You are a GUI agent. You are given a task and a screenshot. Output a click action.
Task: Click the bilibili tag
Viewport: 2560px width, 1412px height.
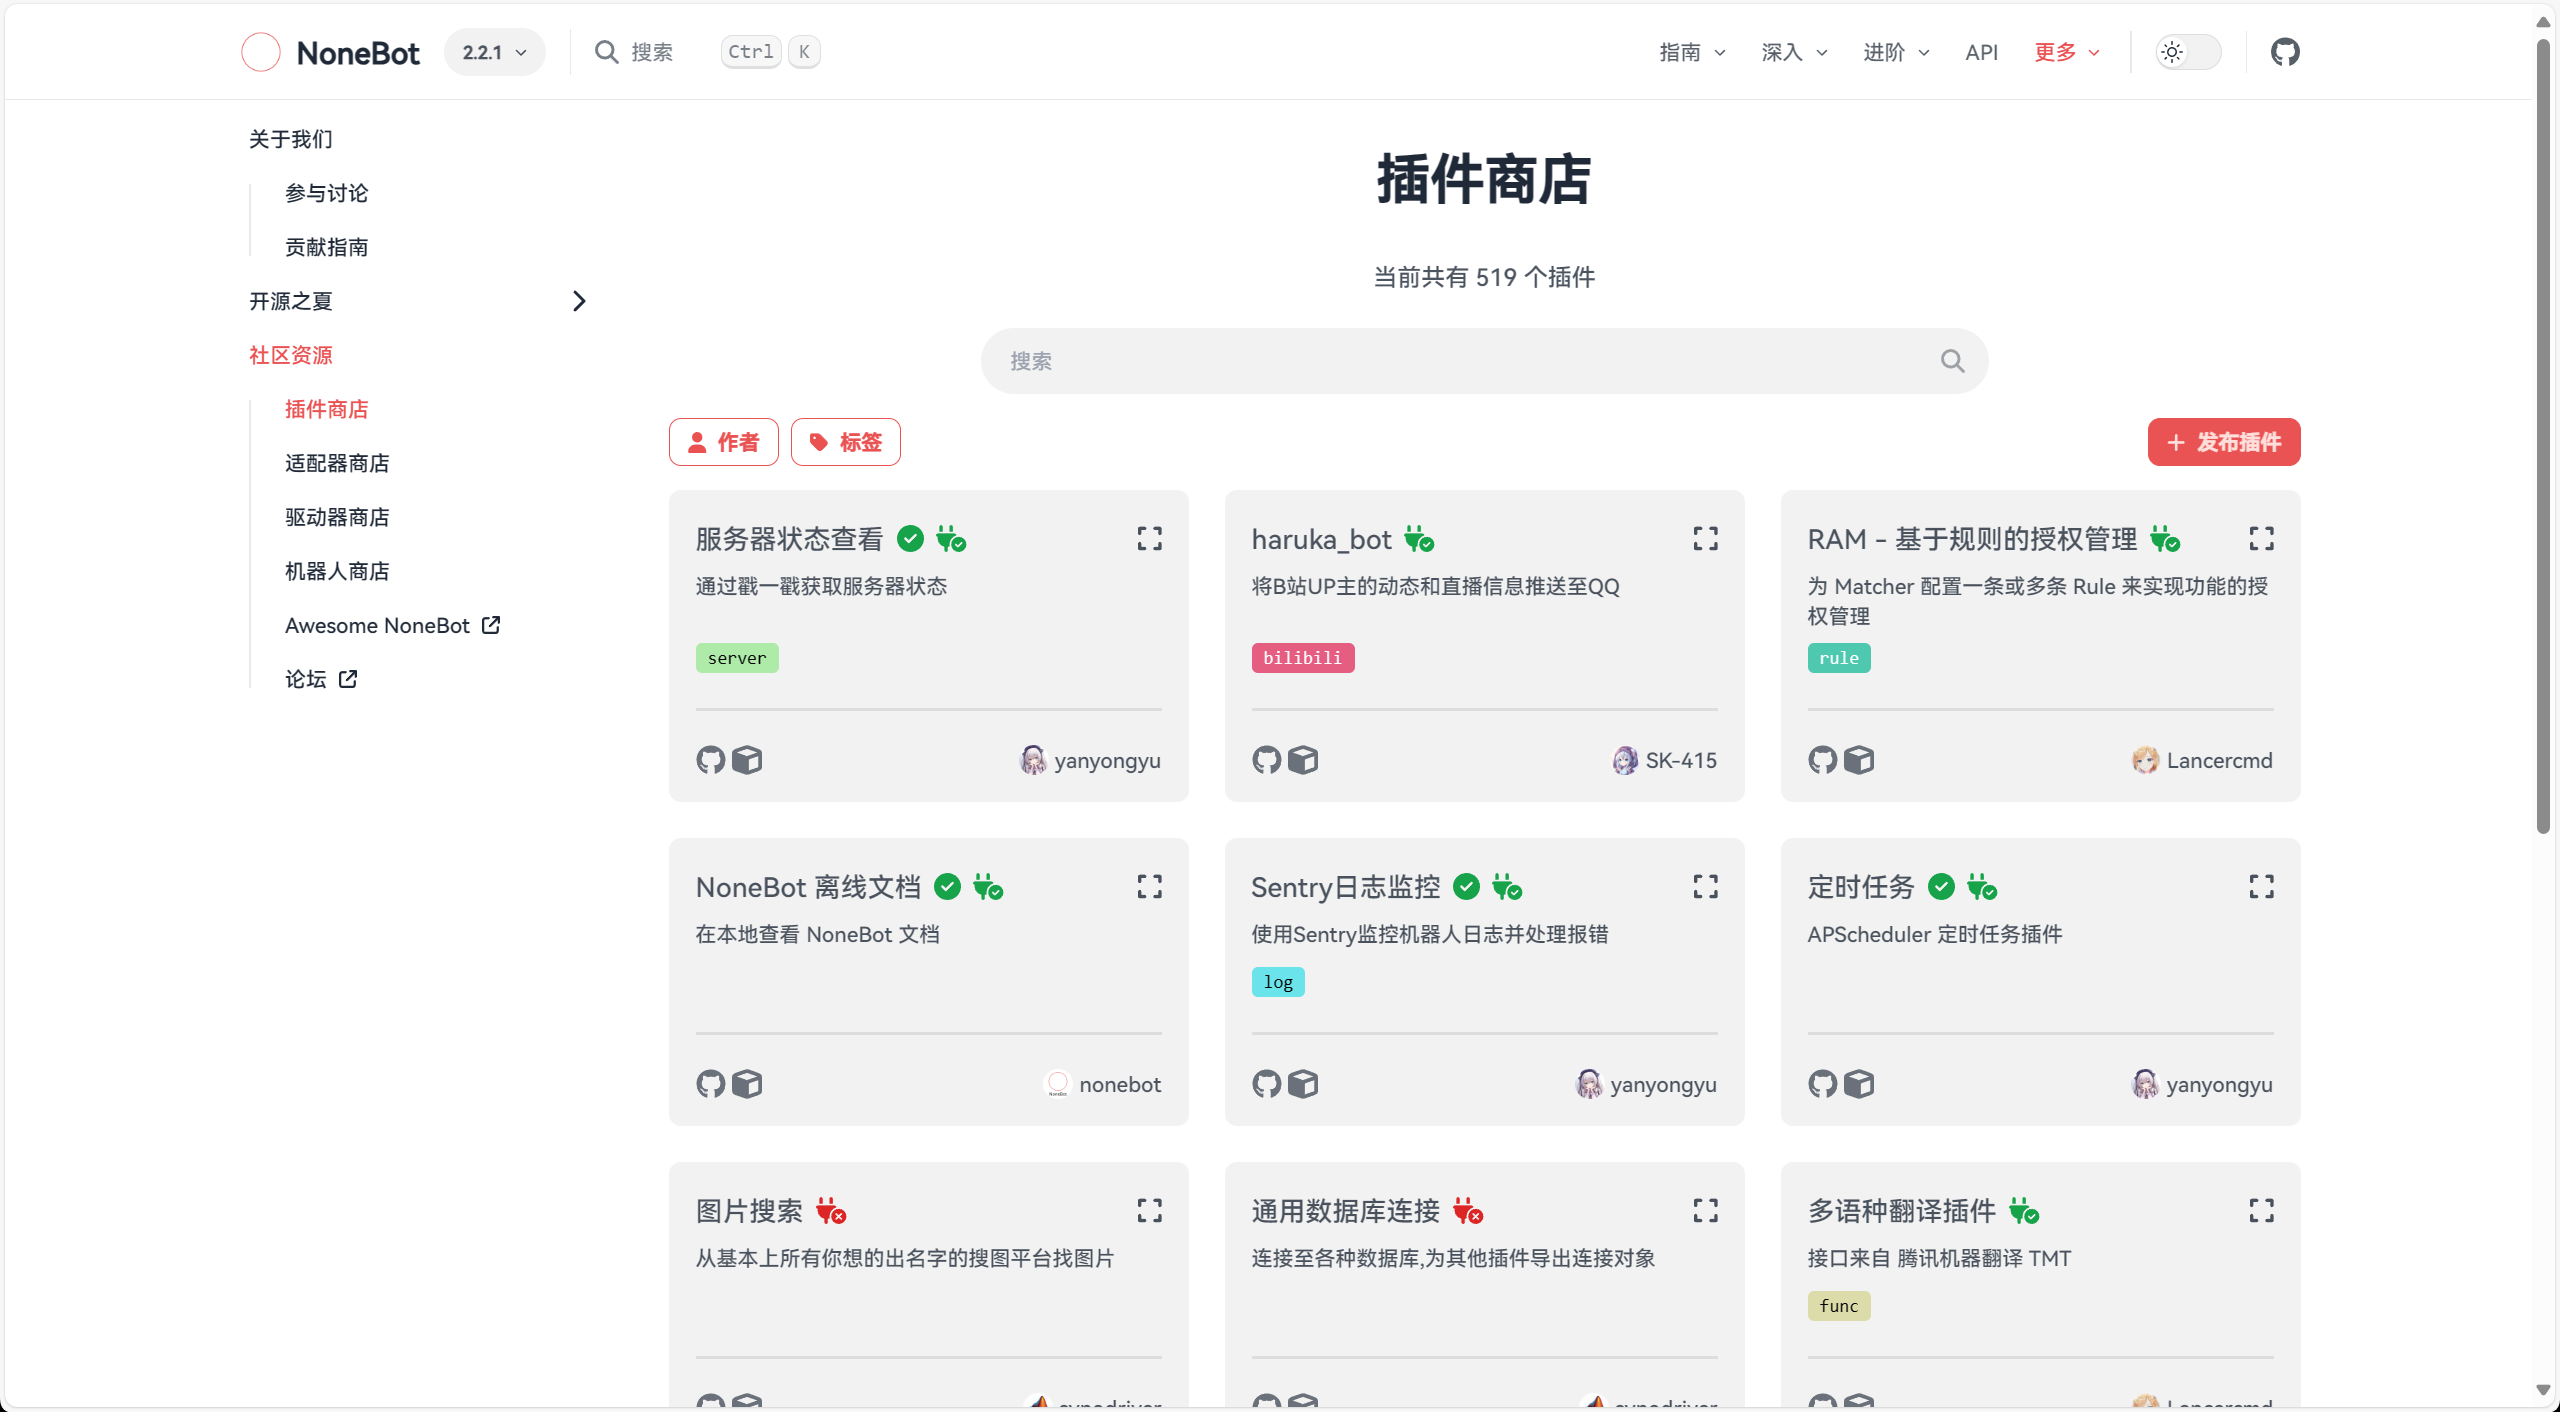point(1303,658)
